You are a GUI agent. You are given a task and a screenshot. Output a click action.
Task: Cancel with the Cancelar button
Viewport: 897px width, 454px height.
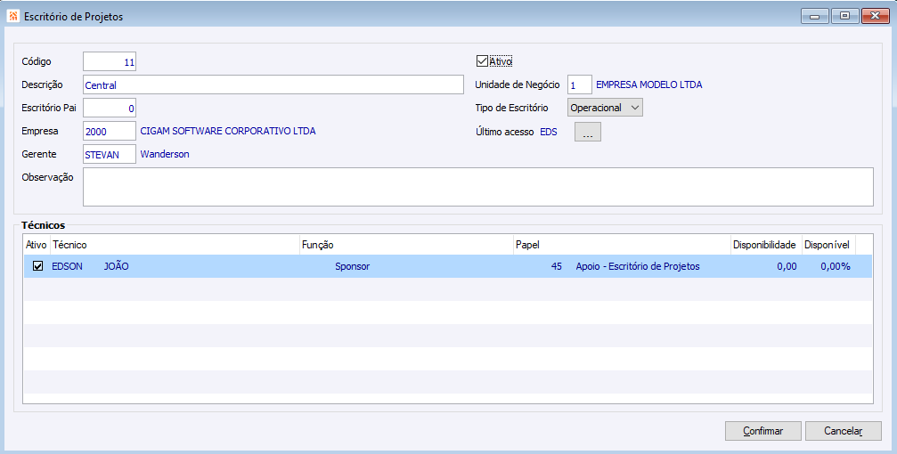[843, 431]
